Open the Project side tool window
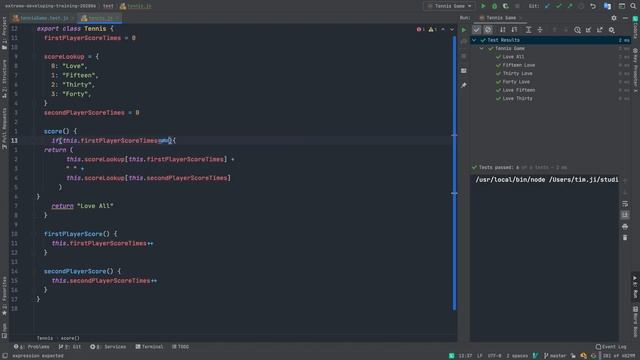This screenshot has width=640, height=360. point(4,33)
